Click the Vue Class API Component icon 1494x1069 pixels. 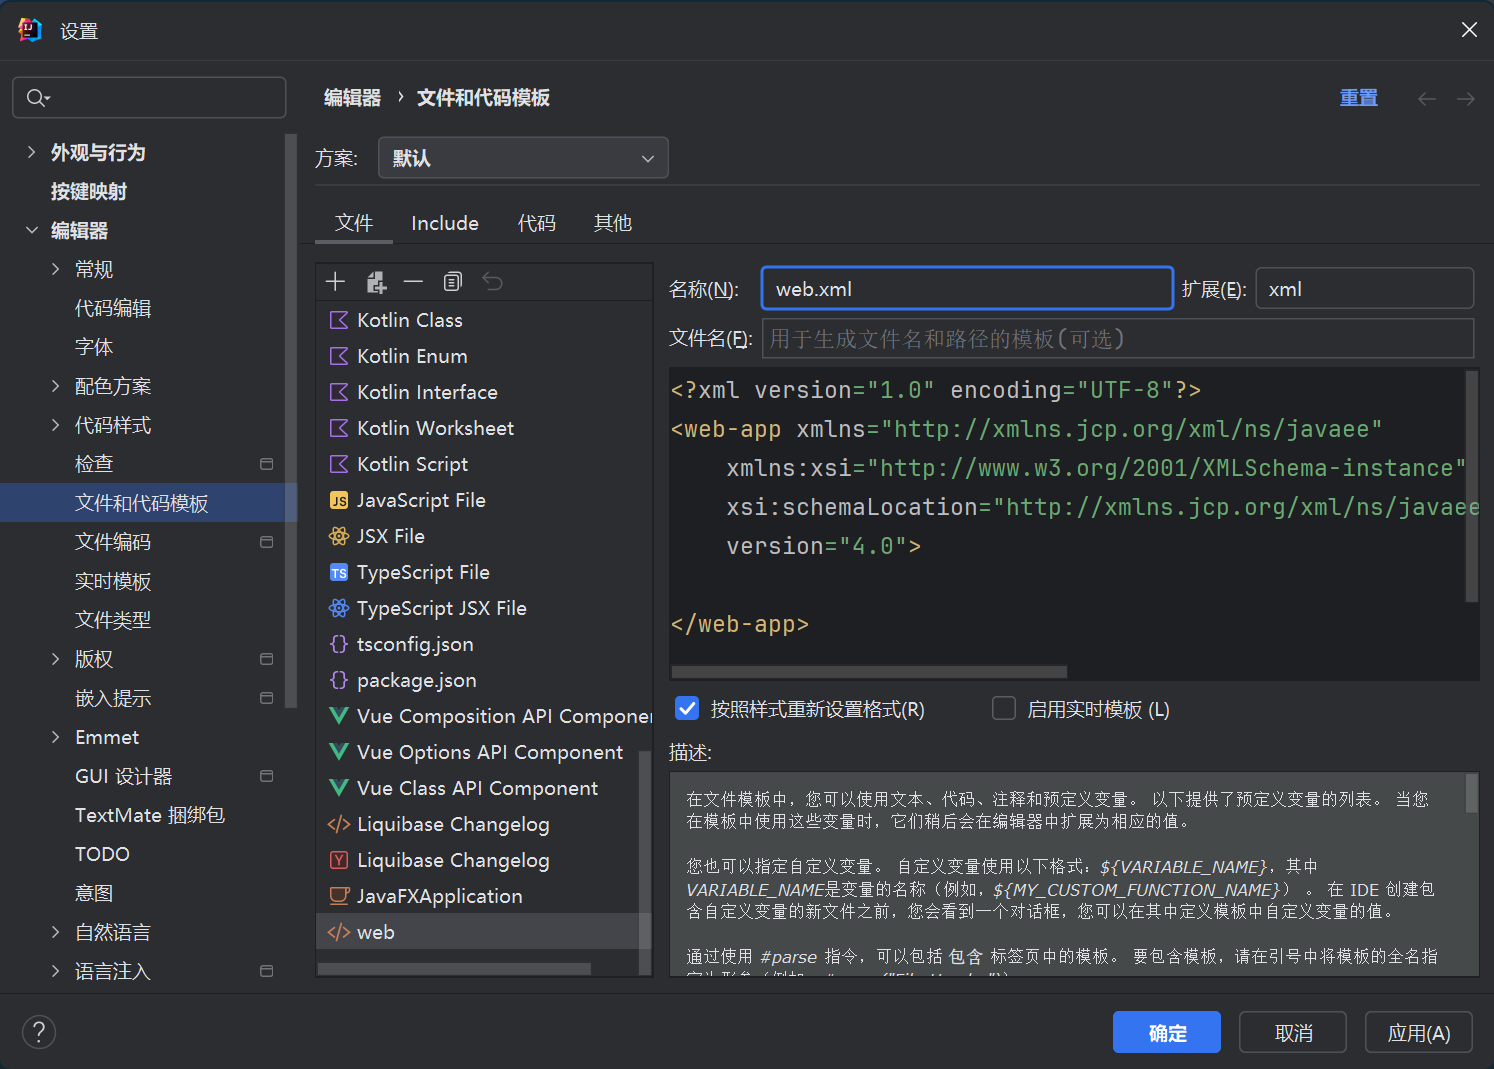339,788
